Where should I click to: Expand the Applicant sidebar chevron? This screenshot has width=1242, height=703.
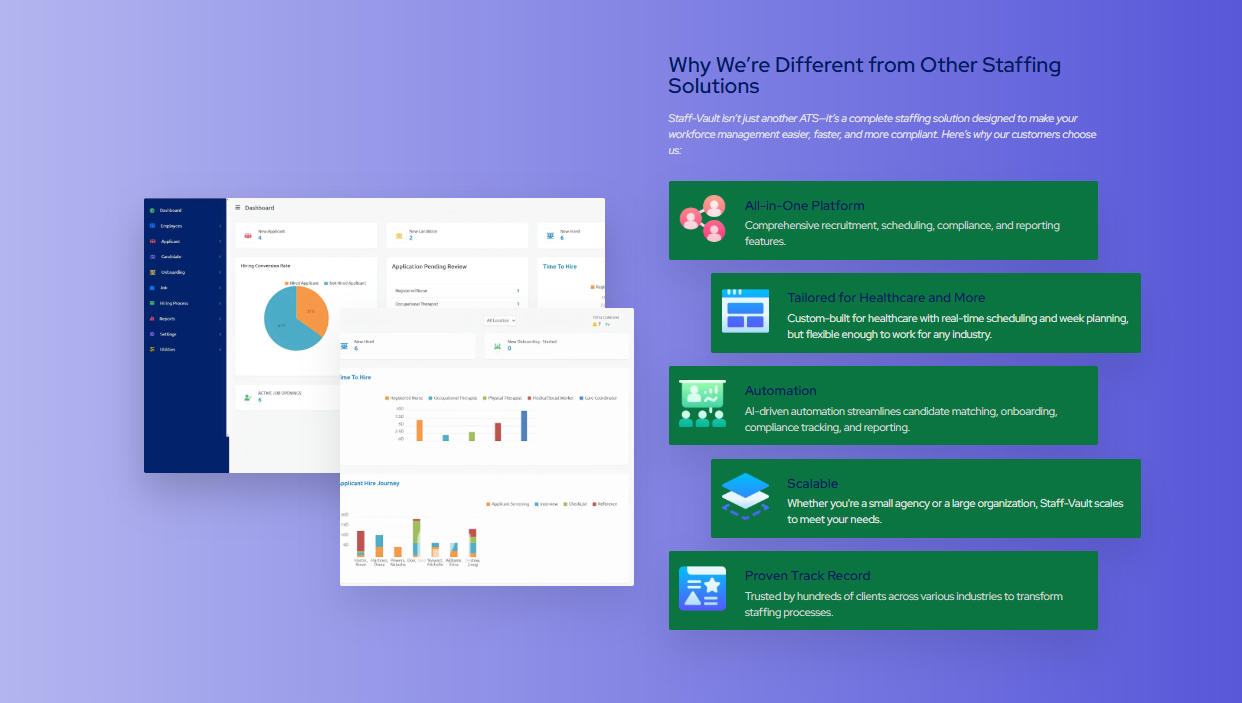tap(220, 241)
